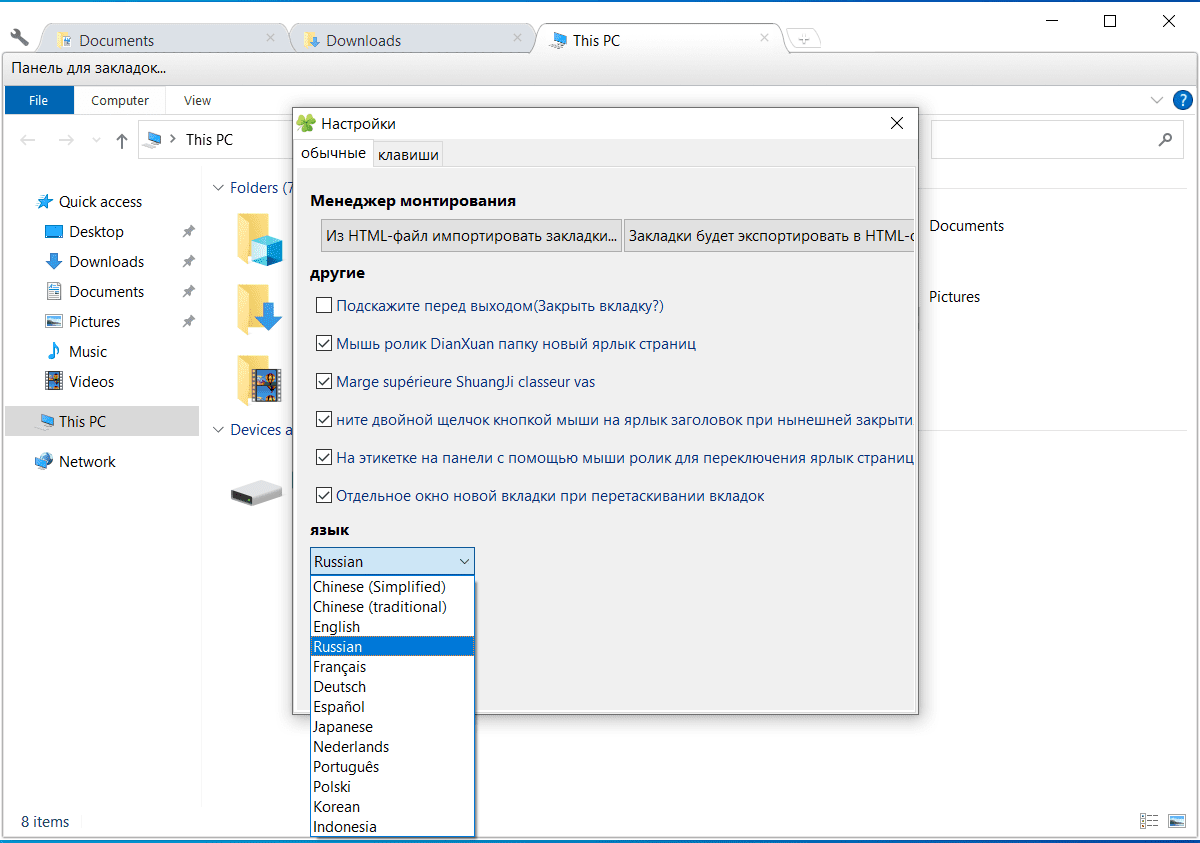Collapse the Russian language combo box
The image size is (1200, 843).
pos(392,562)
